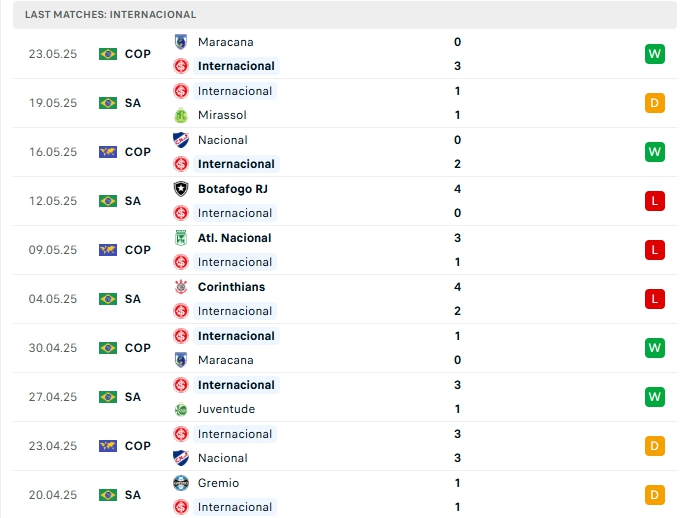Click the D badge for Mirassol match

coord(655,103)
